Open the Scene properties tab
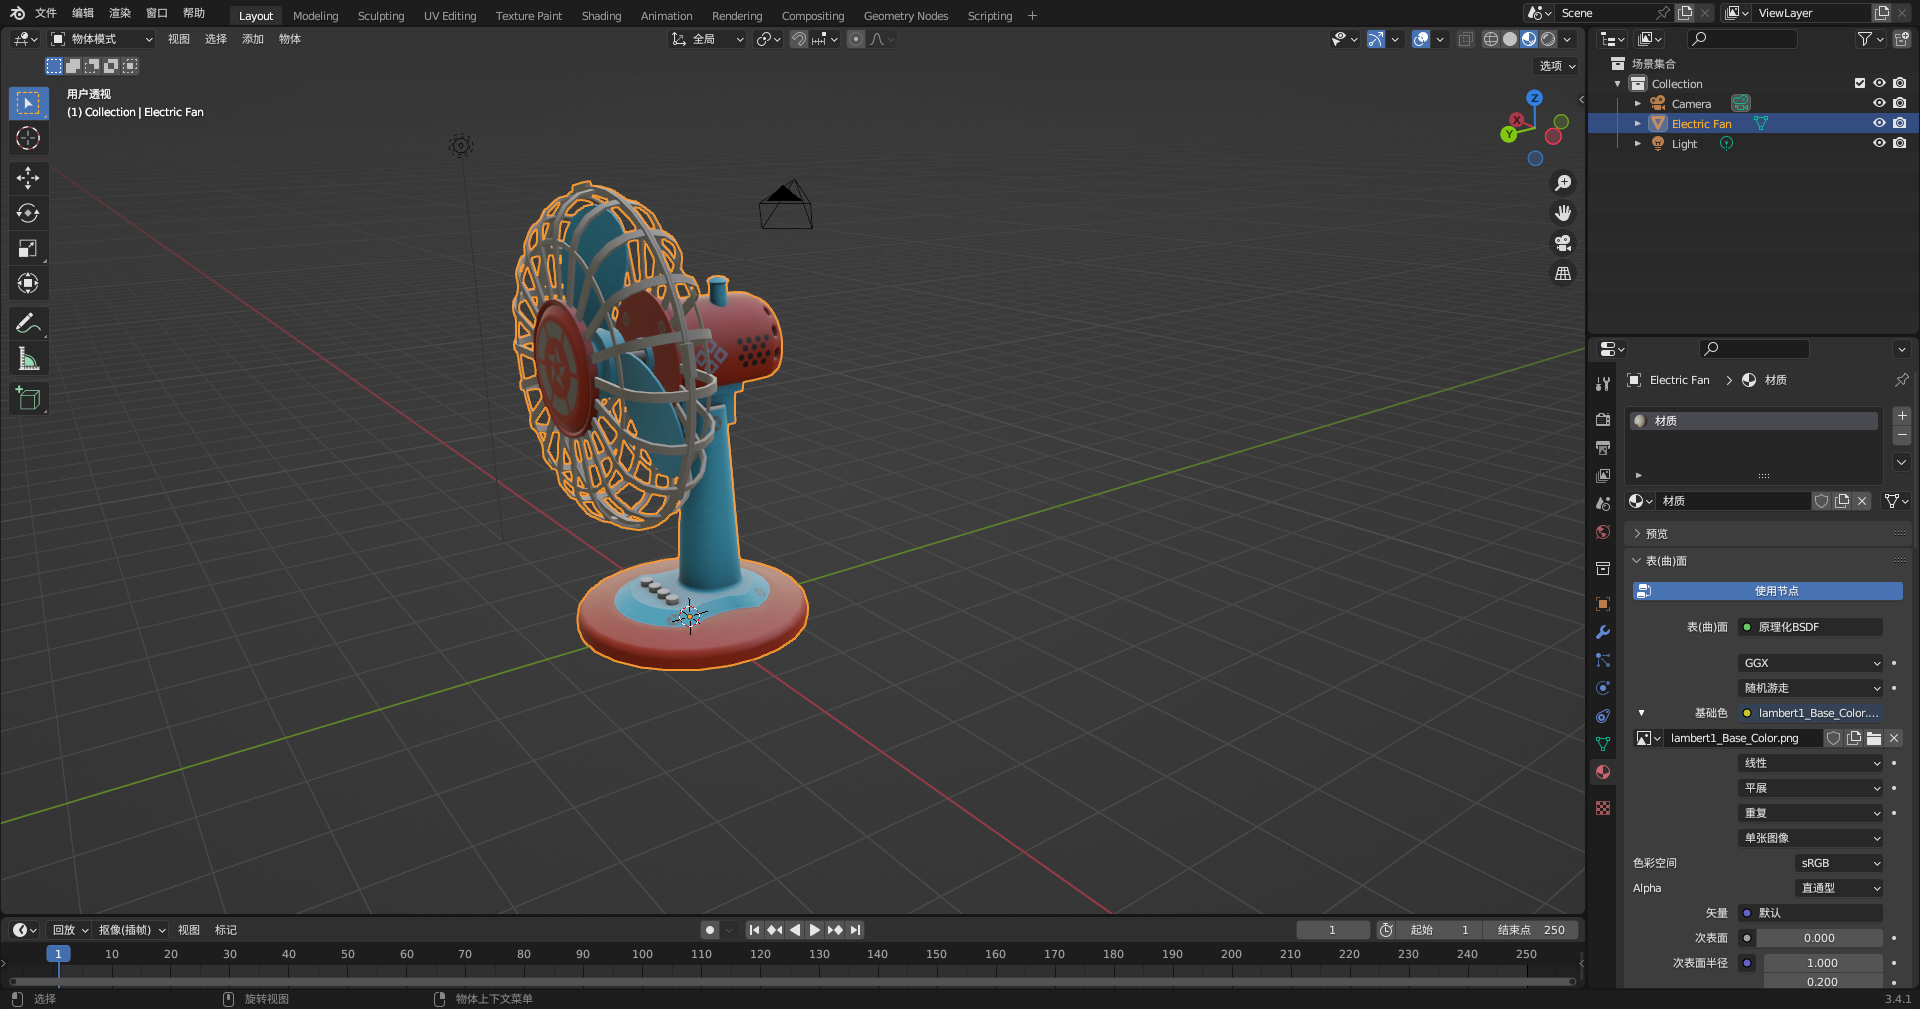Image resolution: width=1920 pixels, height=1009 pixels. pos(1603,504)
